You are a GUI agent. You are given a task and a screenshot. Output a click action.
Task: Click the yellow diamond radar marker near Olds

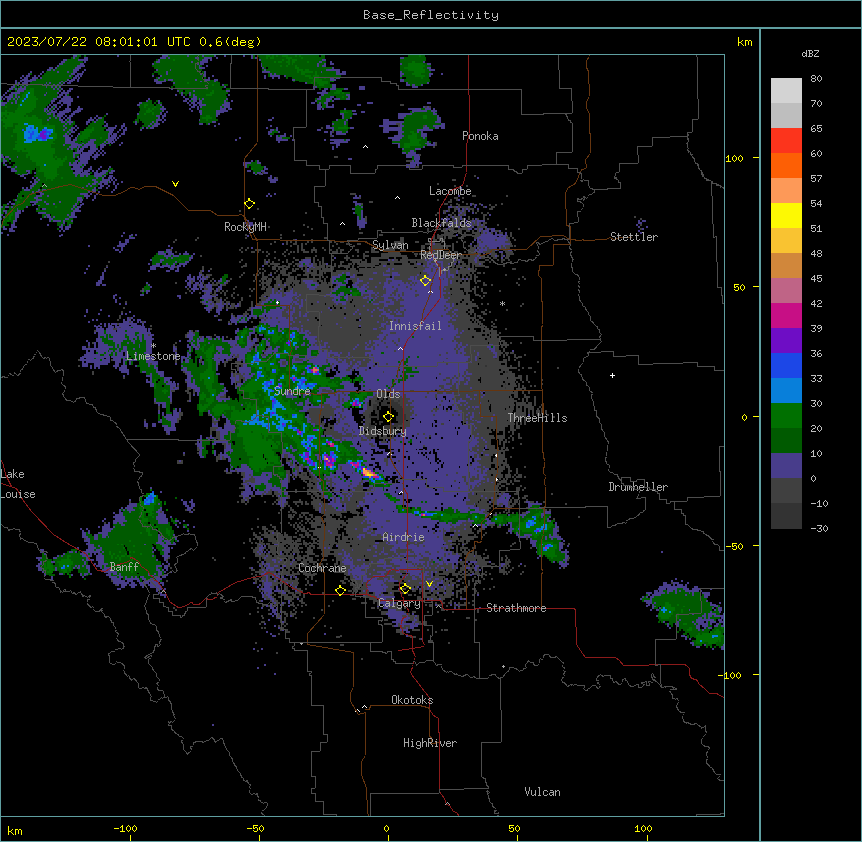coord(388,416)
